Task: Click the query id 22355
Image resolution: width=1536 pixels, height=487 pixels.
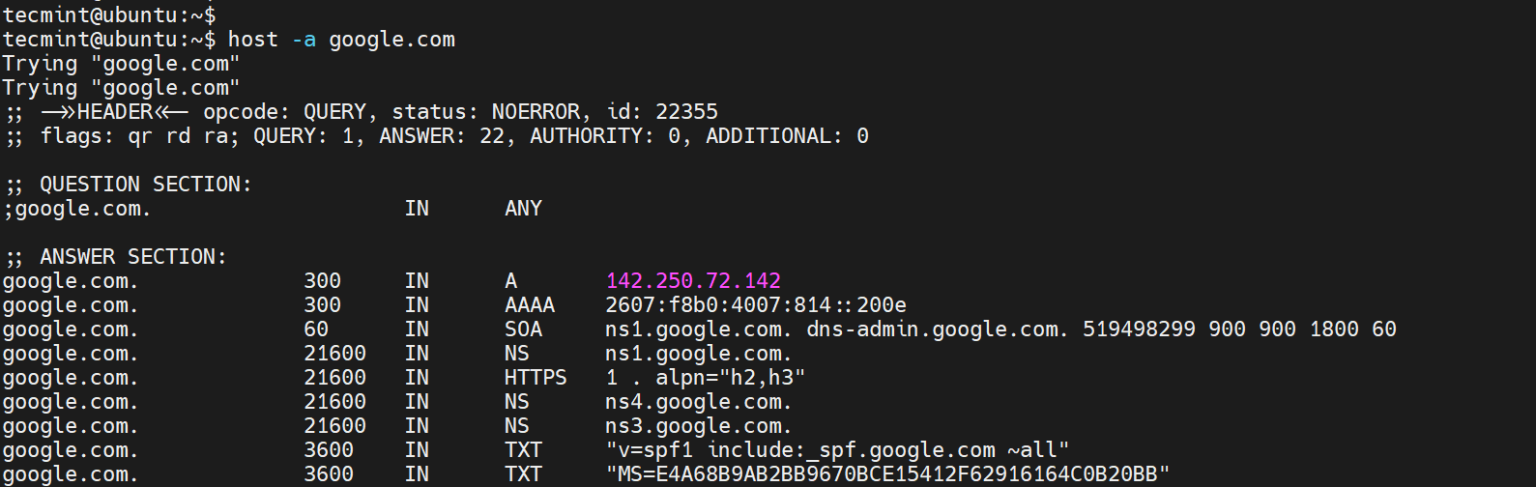Action: [687, 112]
